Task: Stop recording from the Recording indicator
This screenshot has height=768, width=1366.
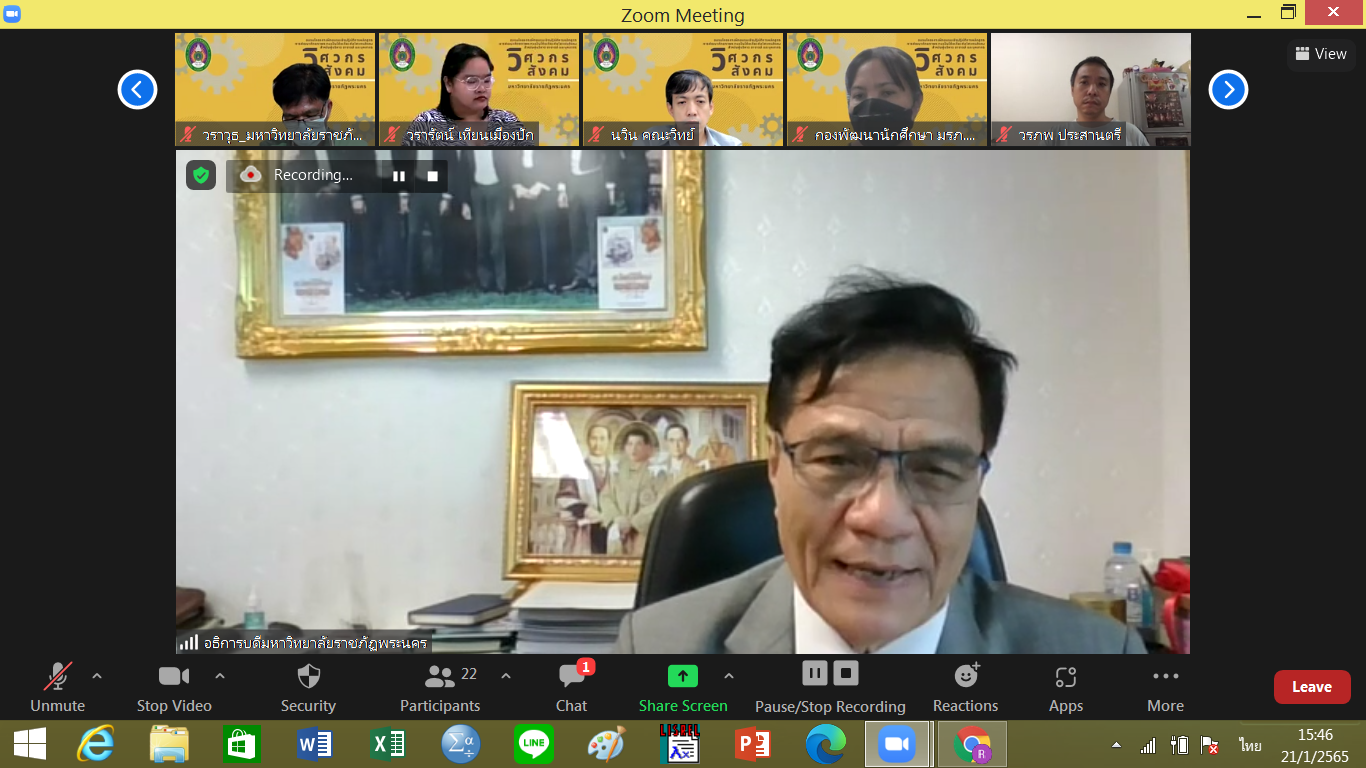Action: (x=433, y=176)
